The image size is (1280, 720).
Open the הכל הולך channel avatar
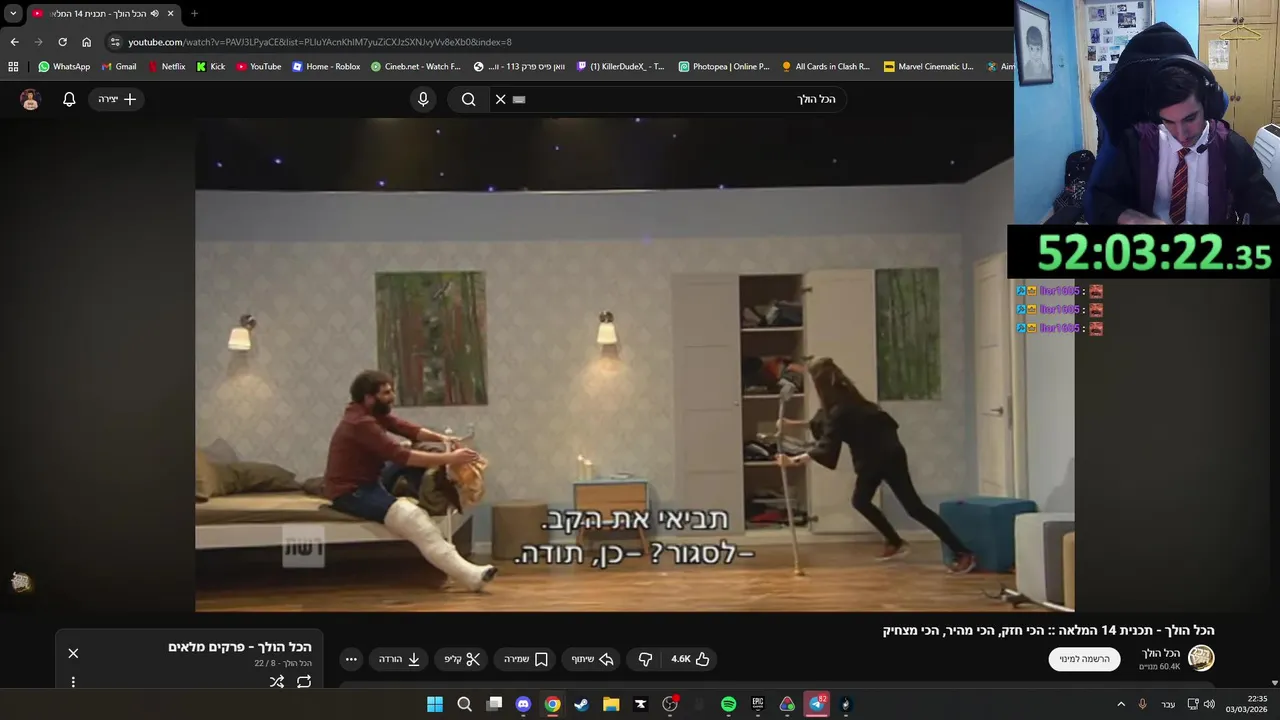(1200, 658)
